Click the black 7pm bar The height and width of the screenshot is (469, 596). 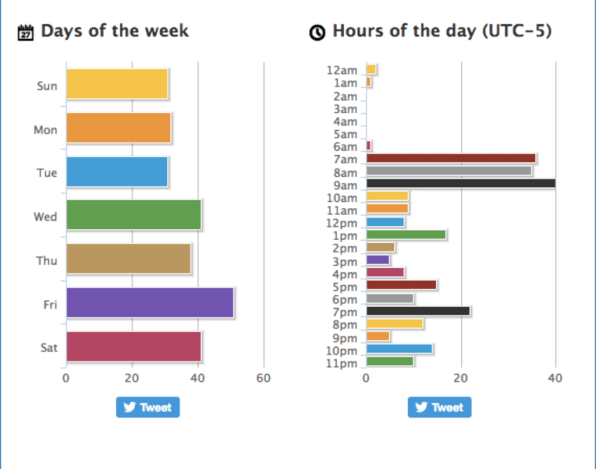pos(418,311)
